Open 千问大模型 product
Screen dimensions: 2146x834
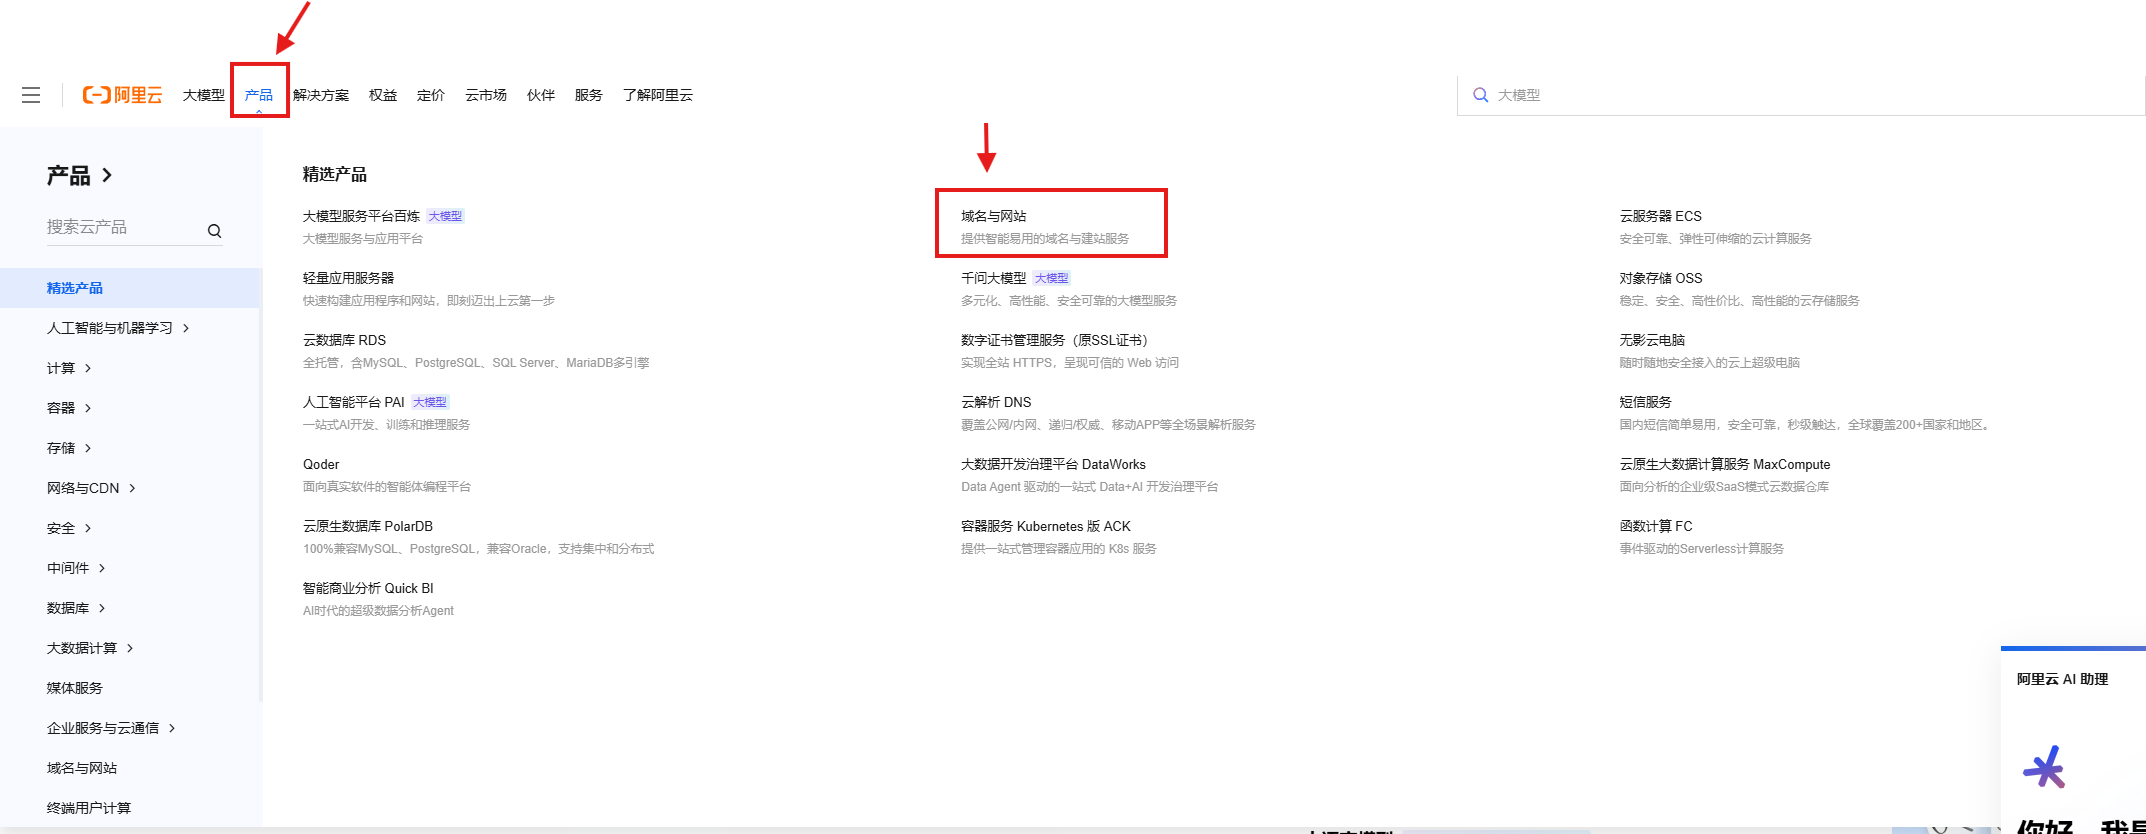point(994,278)
